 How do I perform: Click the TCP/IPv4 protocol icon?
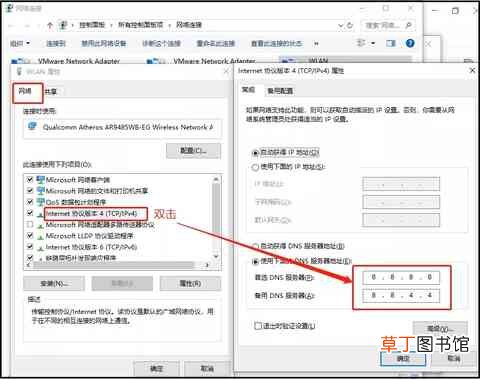(x=40, y=214)
